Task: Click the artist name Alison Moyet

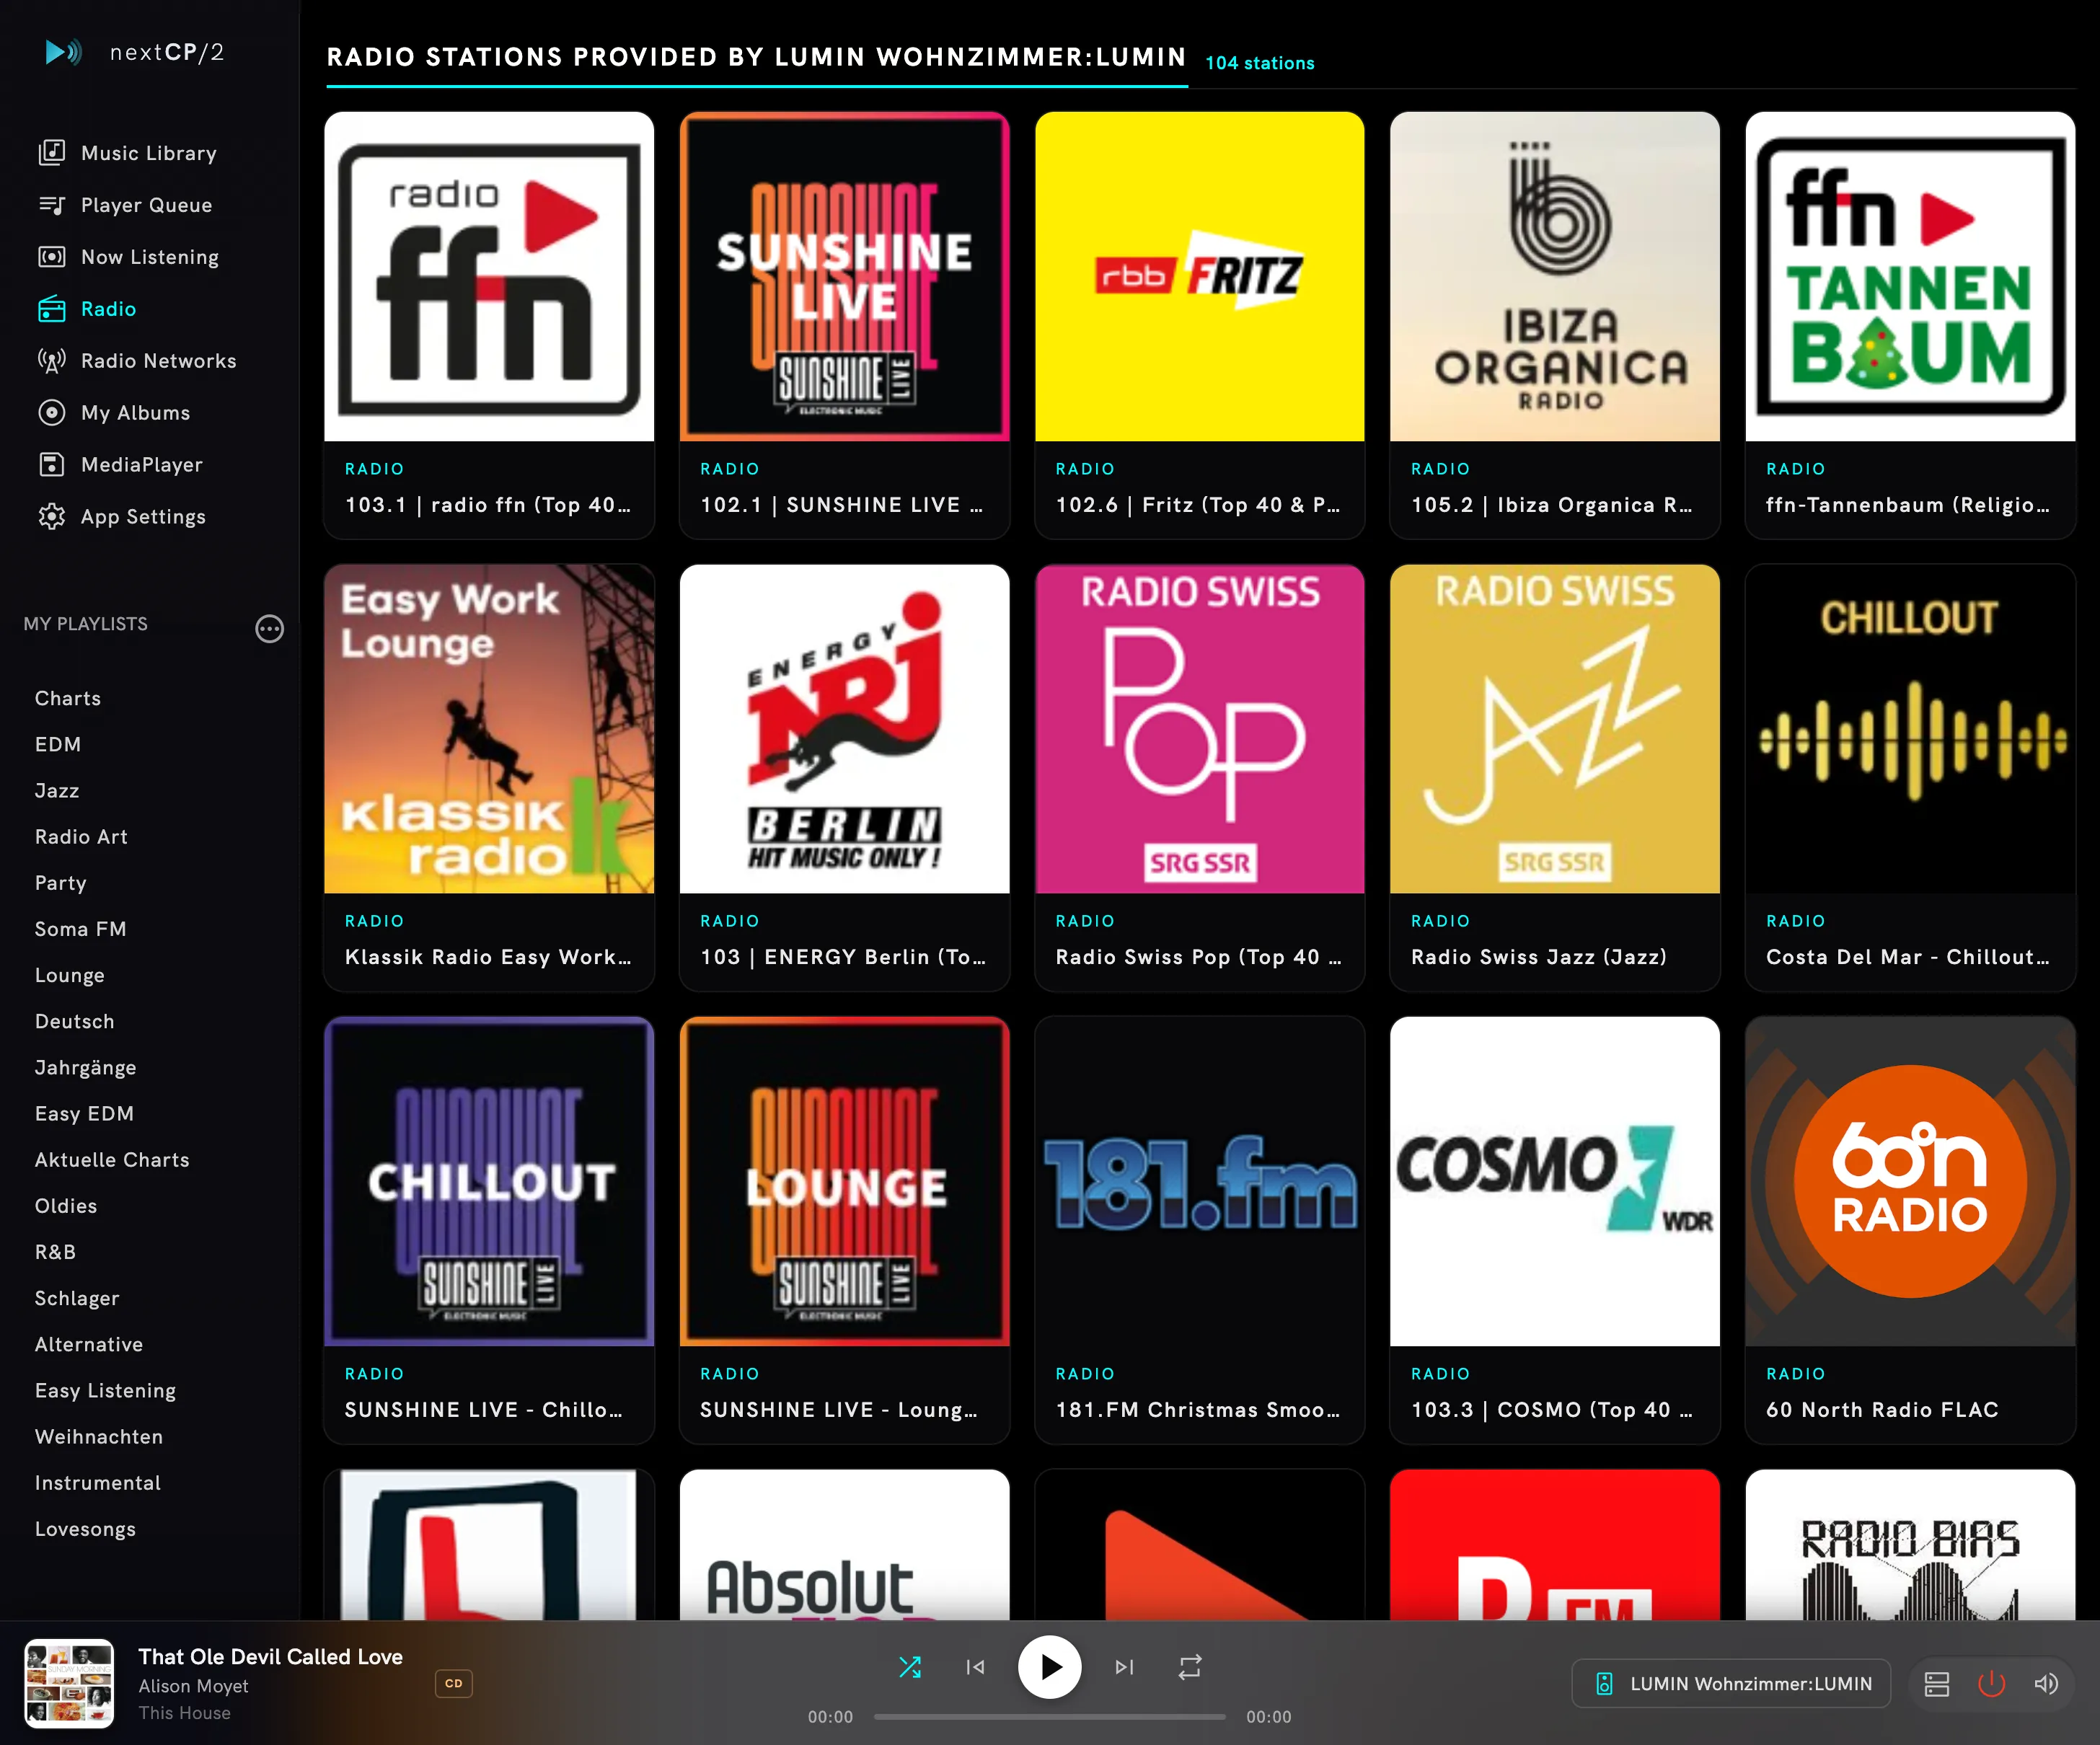Action: coord(193,1686)
